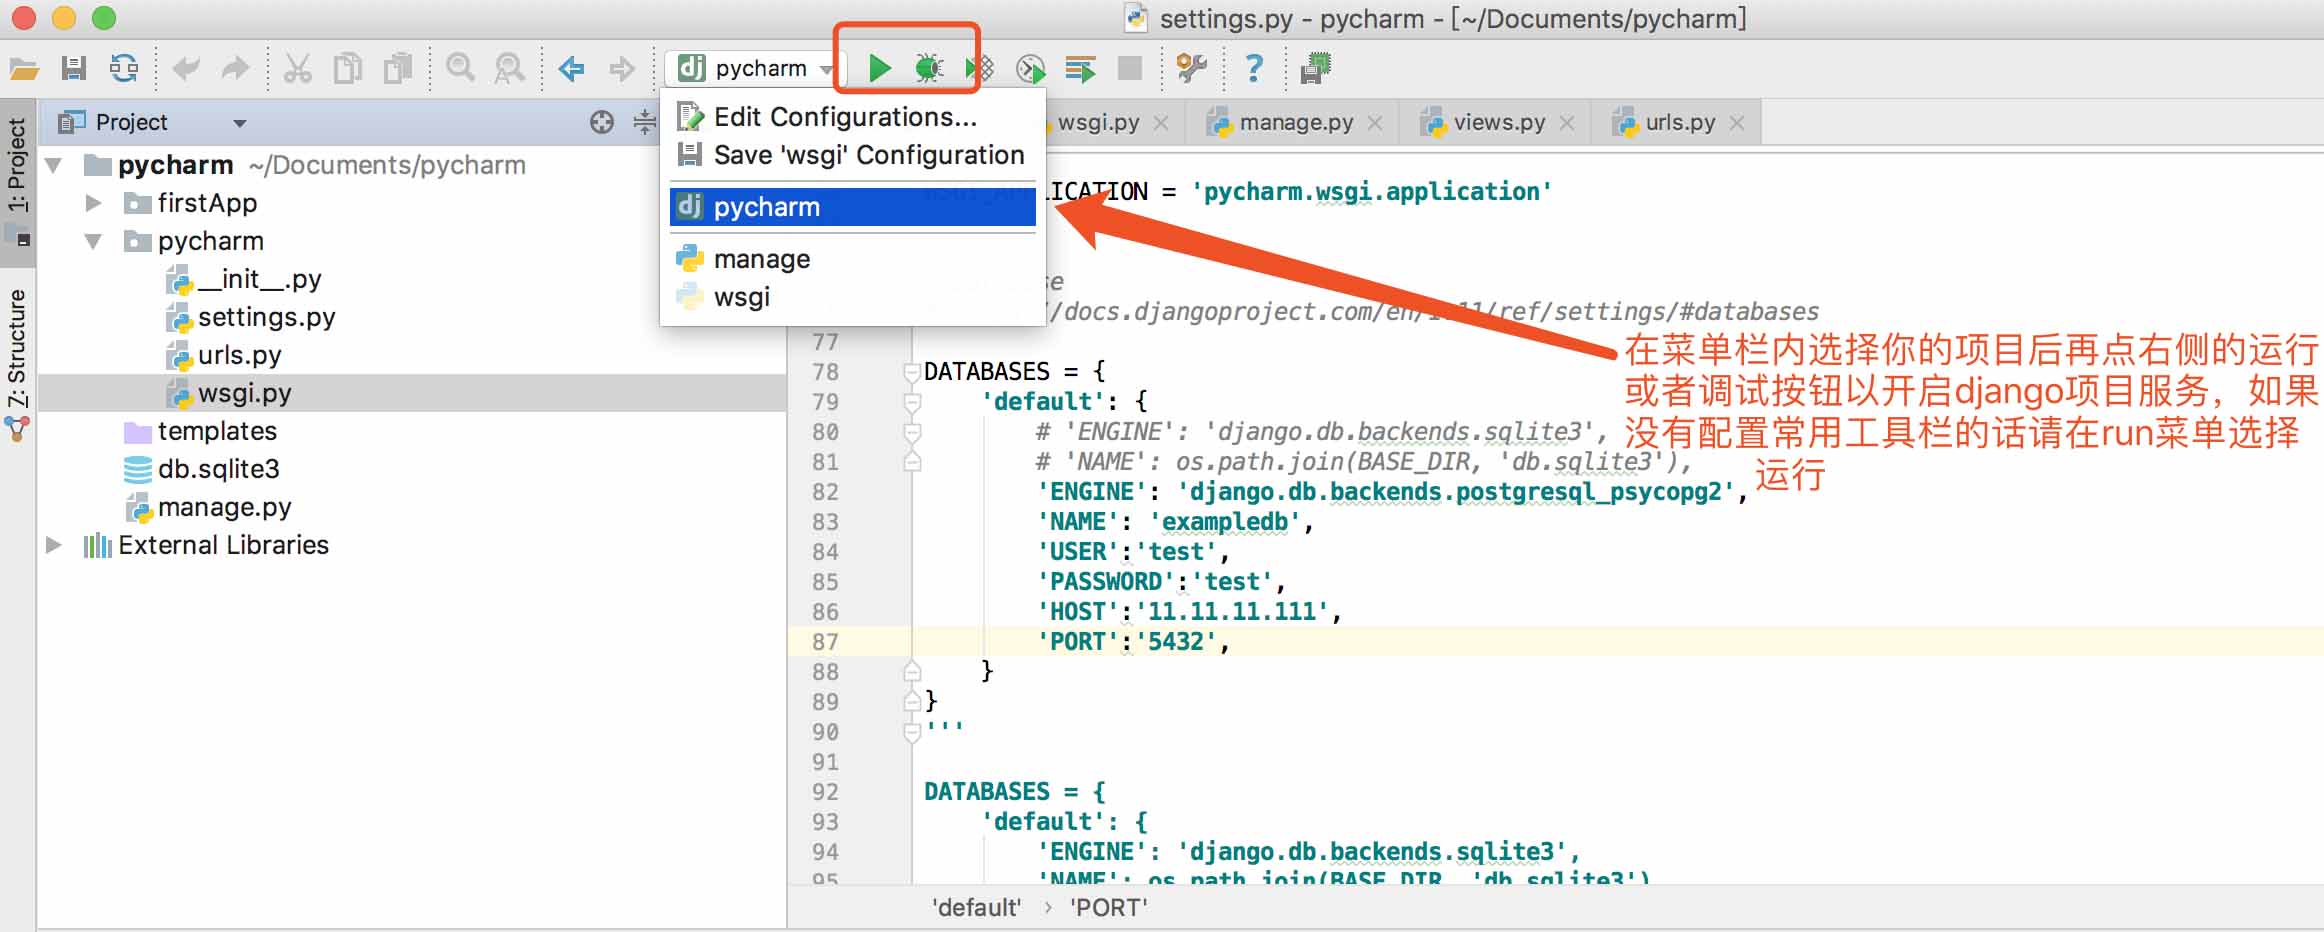Image resolution: width=2324 pixels, height=932 pixels.
Task: Click the lines-with-green-arrow run icon
Action: tap(1080, 68)
